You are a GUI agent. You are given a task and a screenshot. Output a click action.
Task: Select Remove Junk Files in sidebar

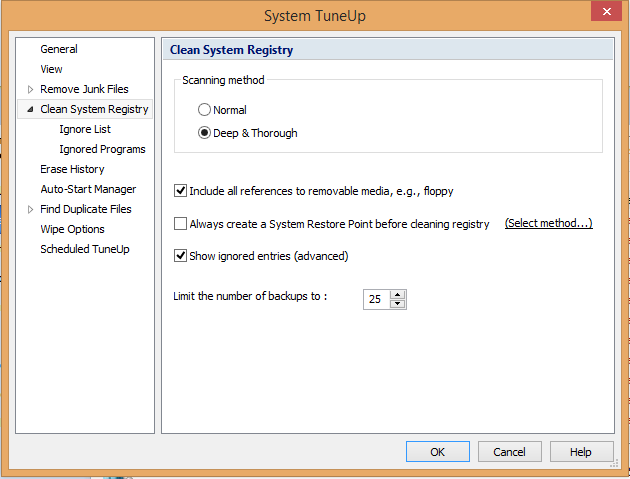84,89
